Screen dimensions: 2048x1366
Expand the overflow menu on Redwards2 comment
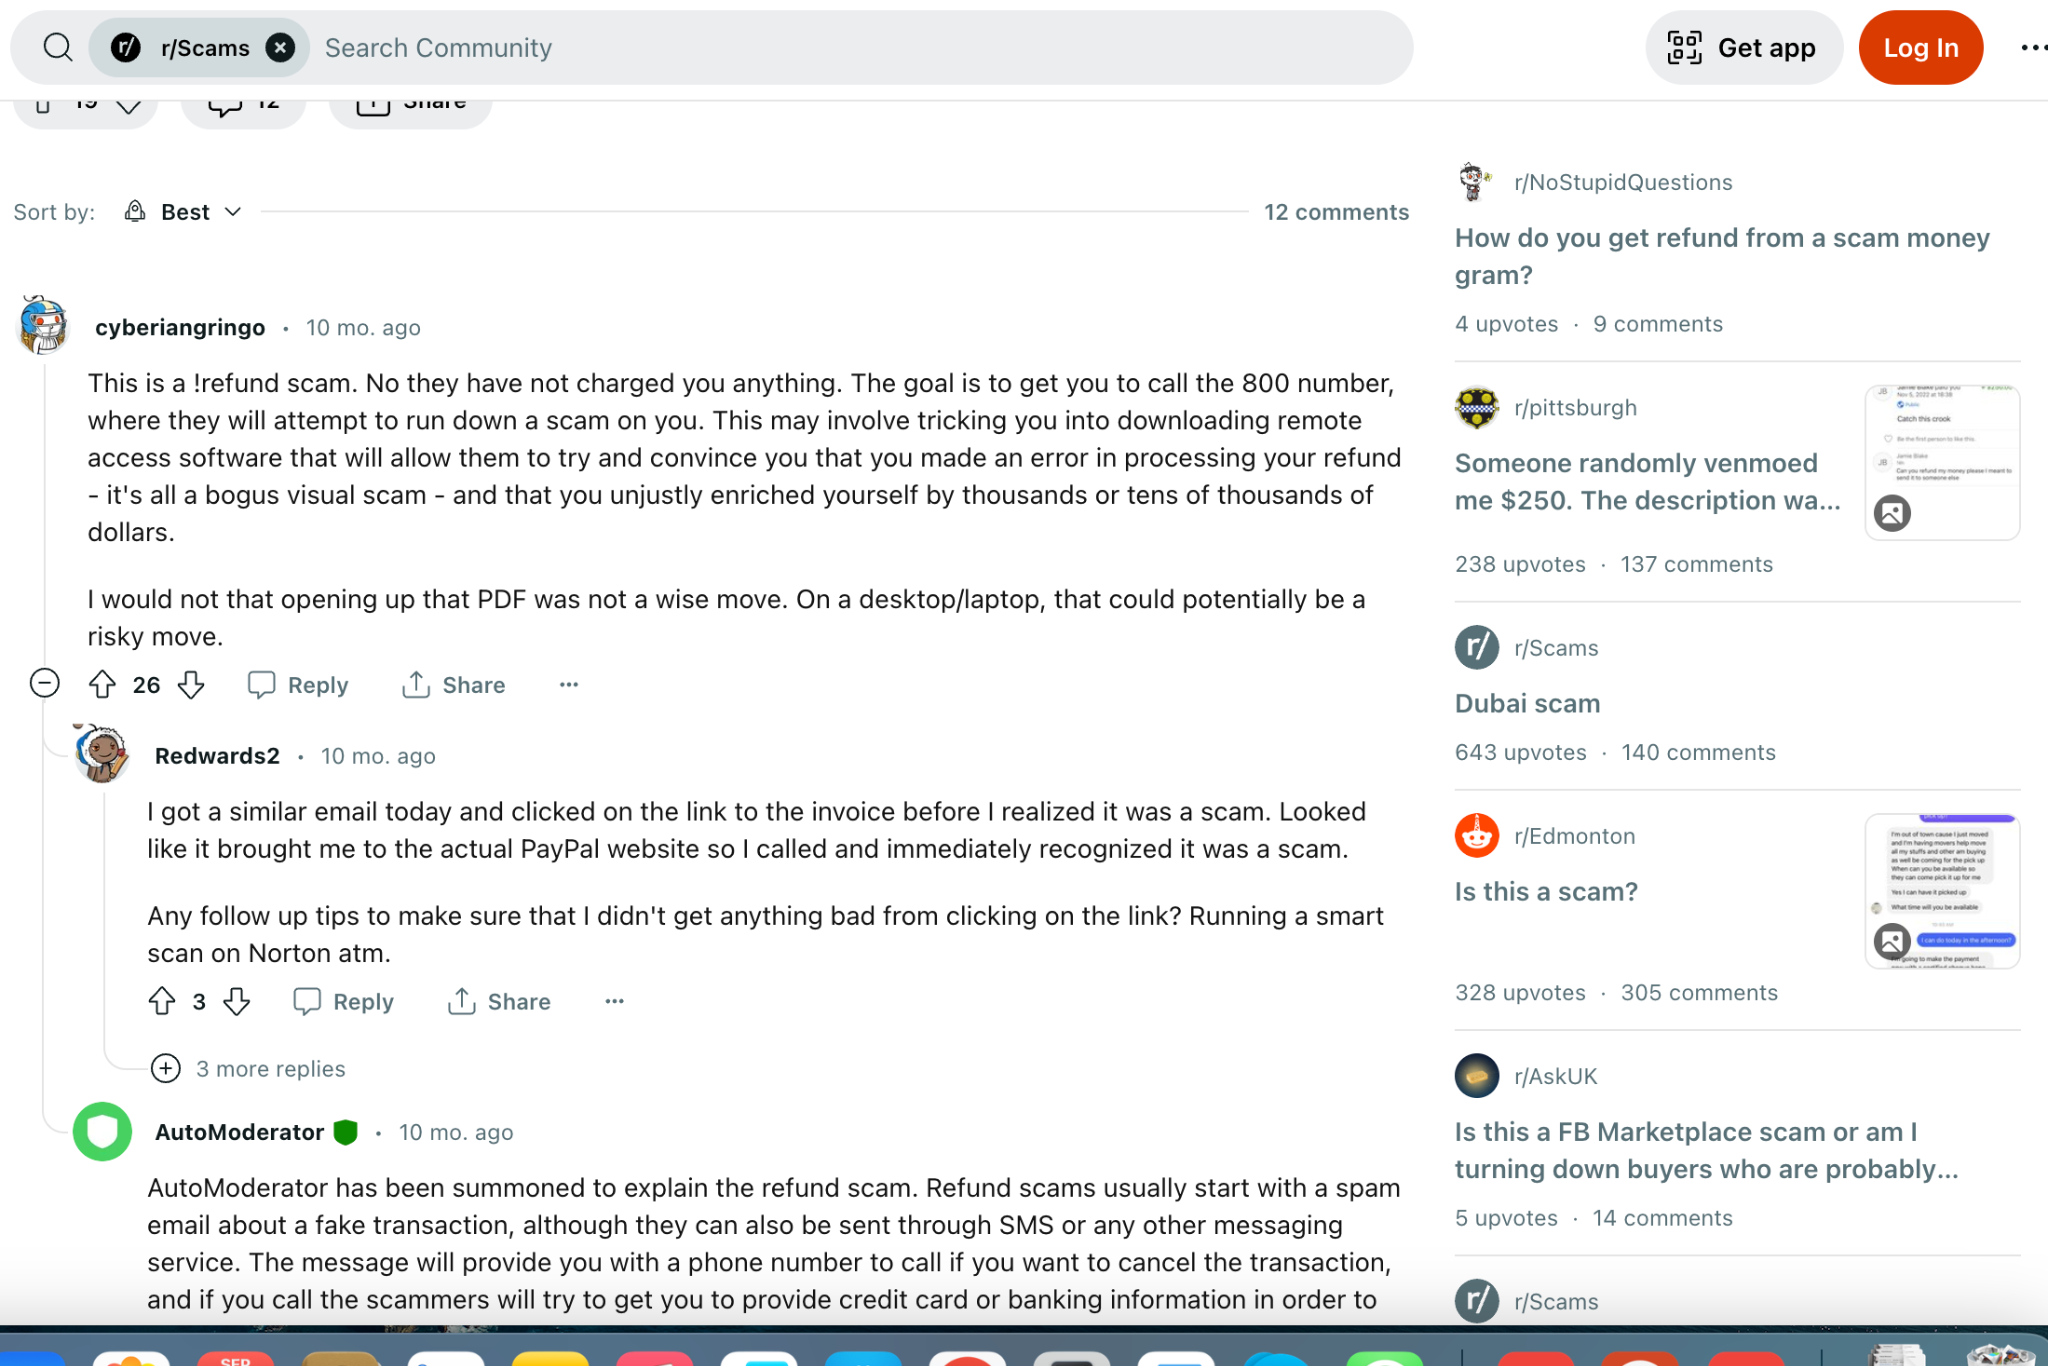[614, 1002]
